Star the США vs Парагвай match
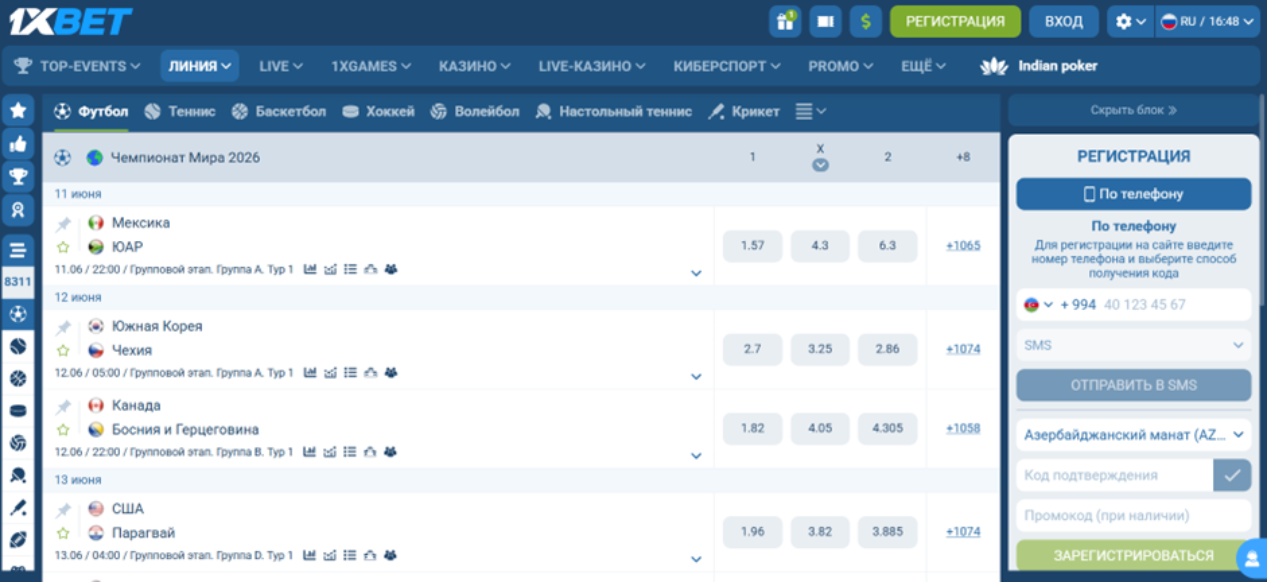This screenshot has height=582, width=1267. click(x=63, y=532)
